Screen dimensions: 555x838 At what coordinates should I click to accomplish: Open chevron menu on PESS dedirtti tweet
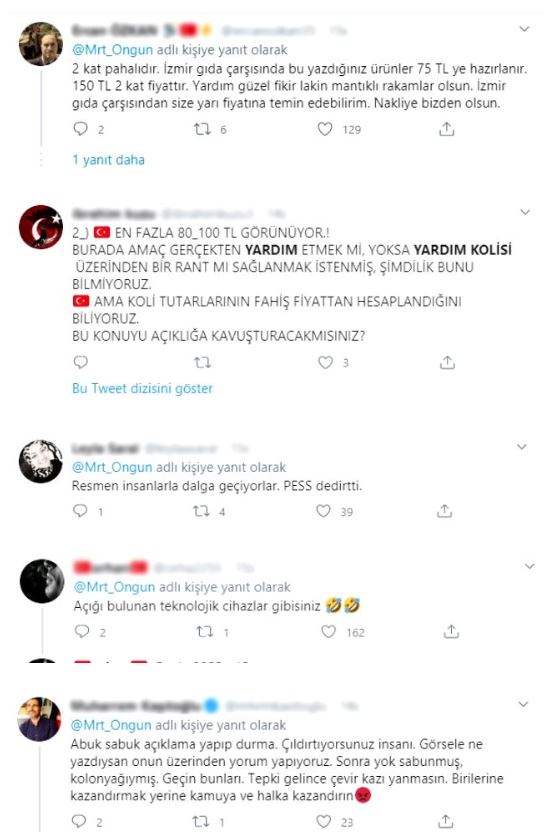click(522, 447)
